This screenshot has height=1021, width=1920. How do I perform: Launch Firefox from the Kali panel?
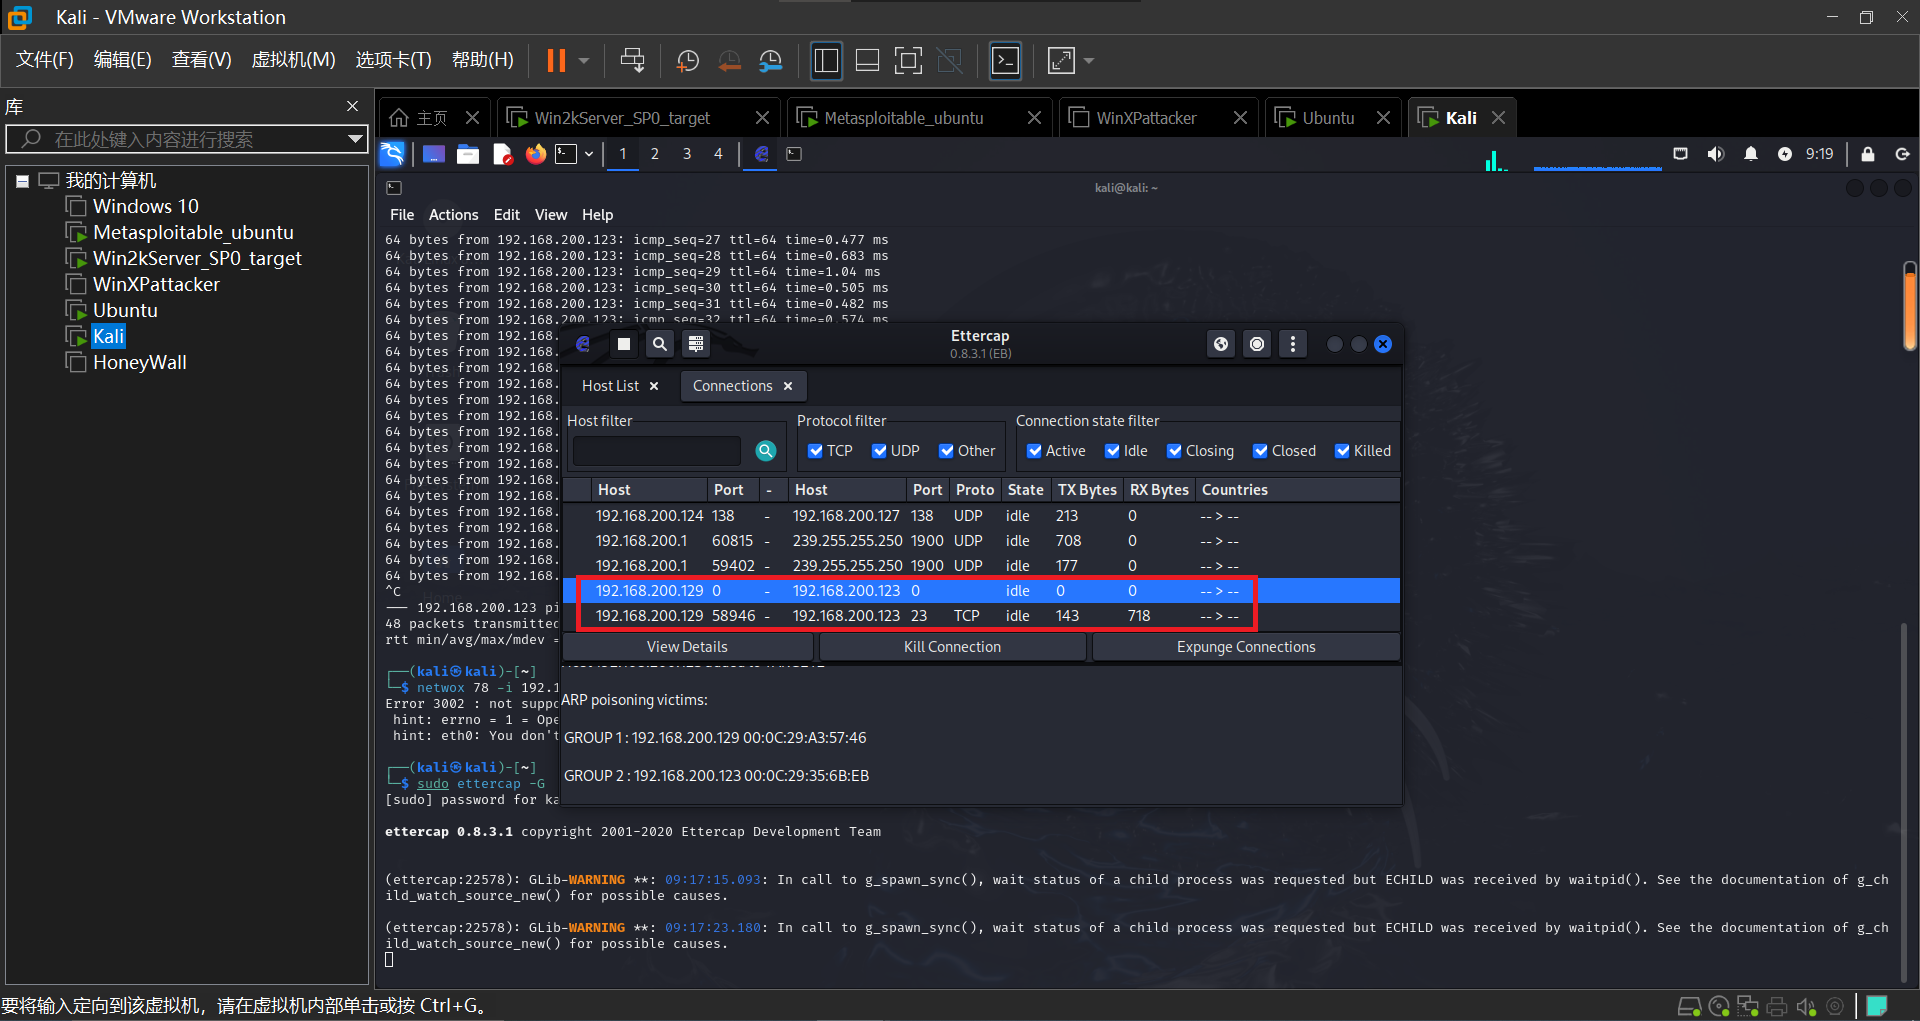536,154
